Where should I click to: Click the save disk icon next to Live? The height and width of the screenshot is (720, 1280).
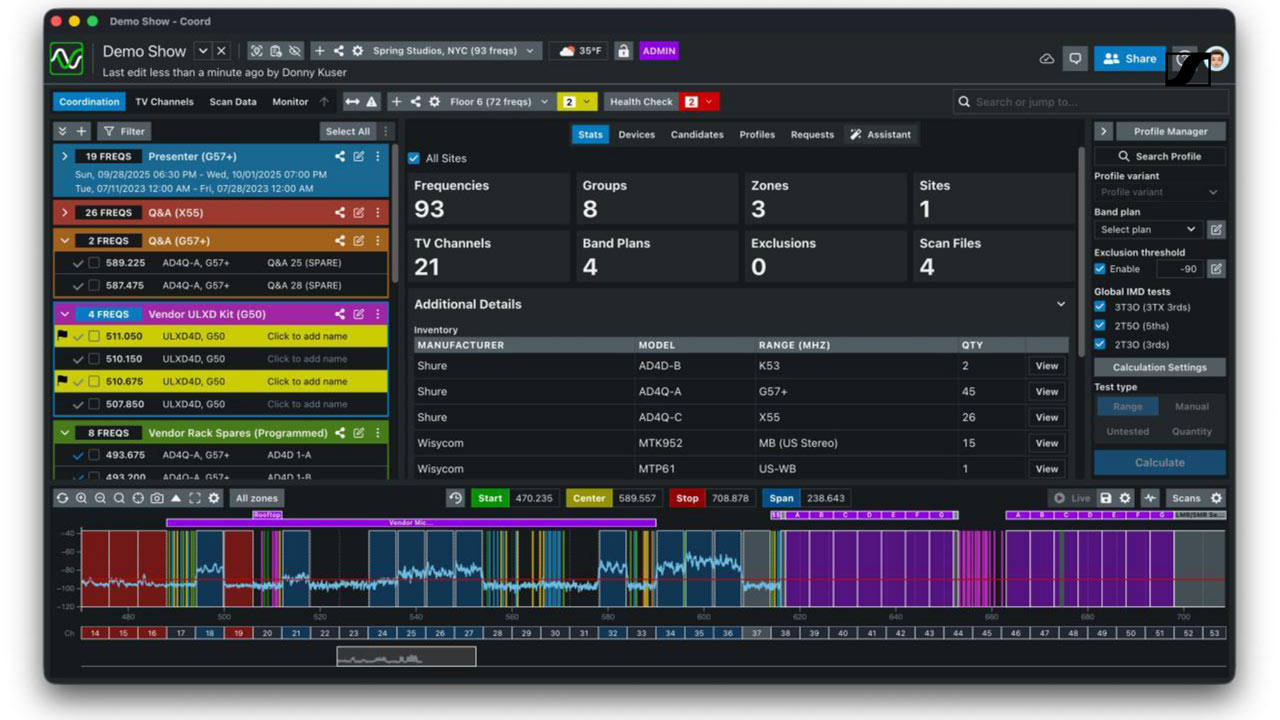click(1106, 498)
